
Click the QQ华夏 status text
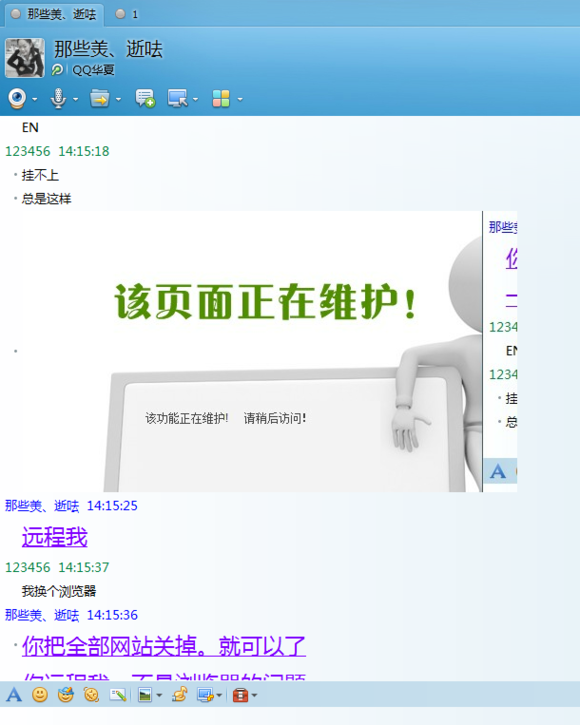[93, 70]
